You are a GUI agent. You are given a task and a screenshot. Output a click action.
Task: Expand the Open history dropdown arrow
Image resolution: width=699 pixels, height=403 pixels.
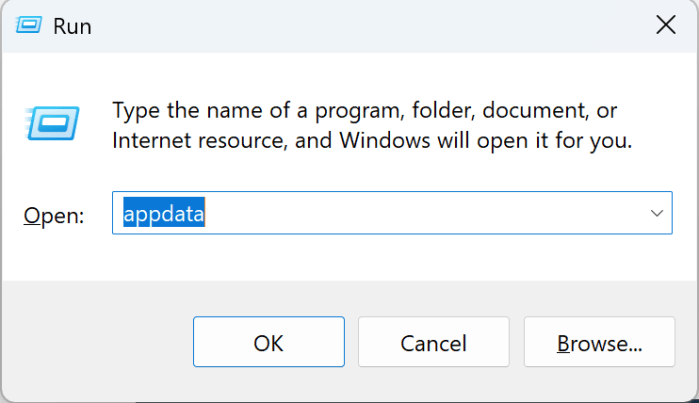pyautogui.click(x=657, y=214)
